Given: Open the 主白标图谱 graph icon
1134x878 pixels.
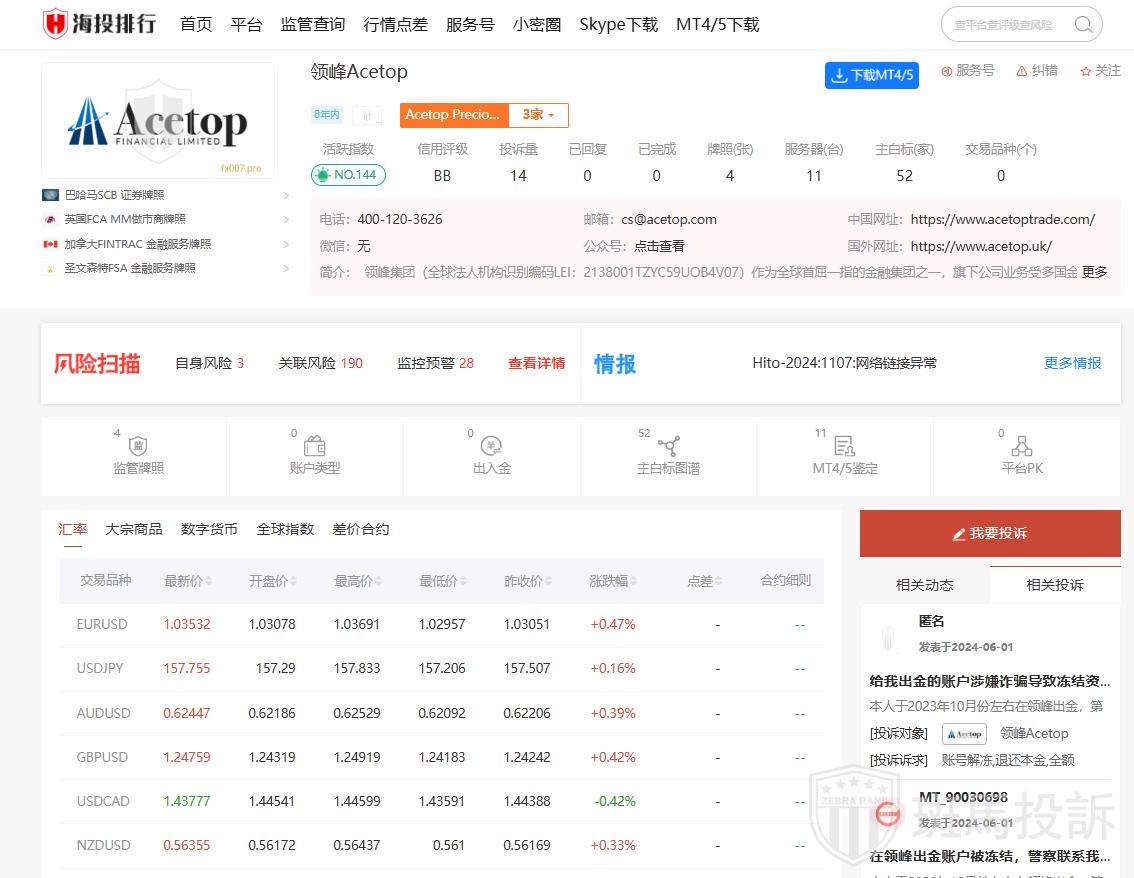Looking at the screenshot, I should pyautogui.click(x=668, y=446).
